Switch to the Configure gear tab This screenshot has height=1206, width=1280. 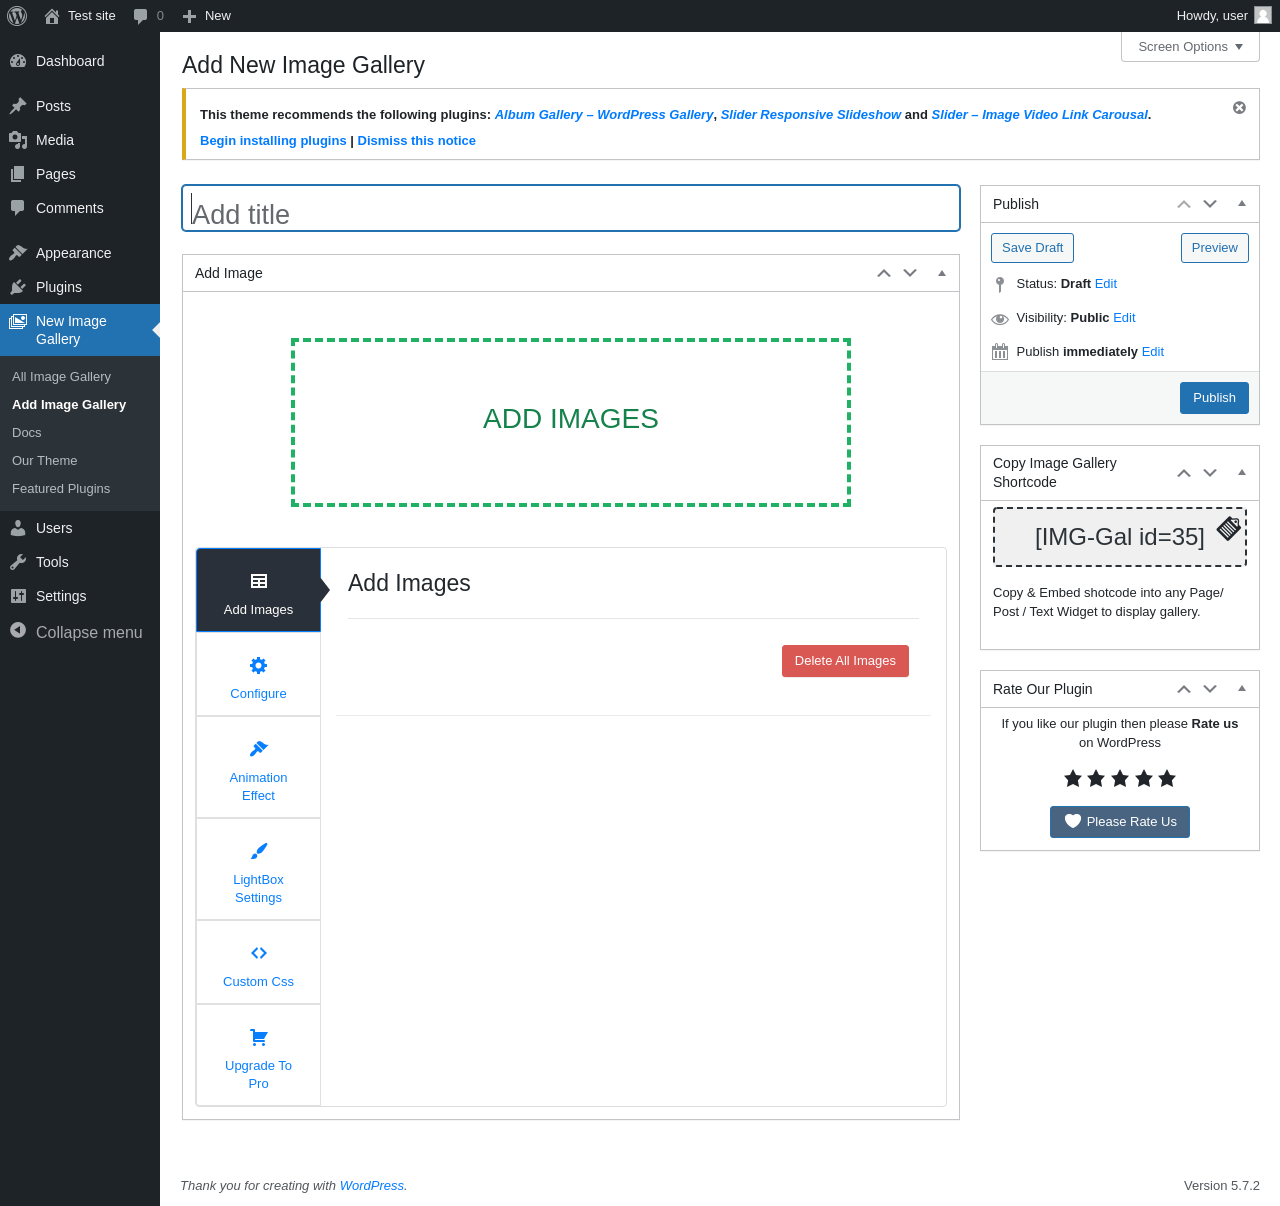pyautogui.click(x=258, y=674)
